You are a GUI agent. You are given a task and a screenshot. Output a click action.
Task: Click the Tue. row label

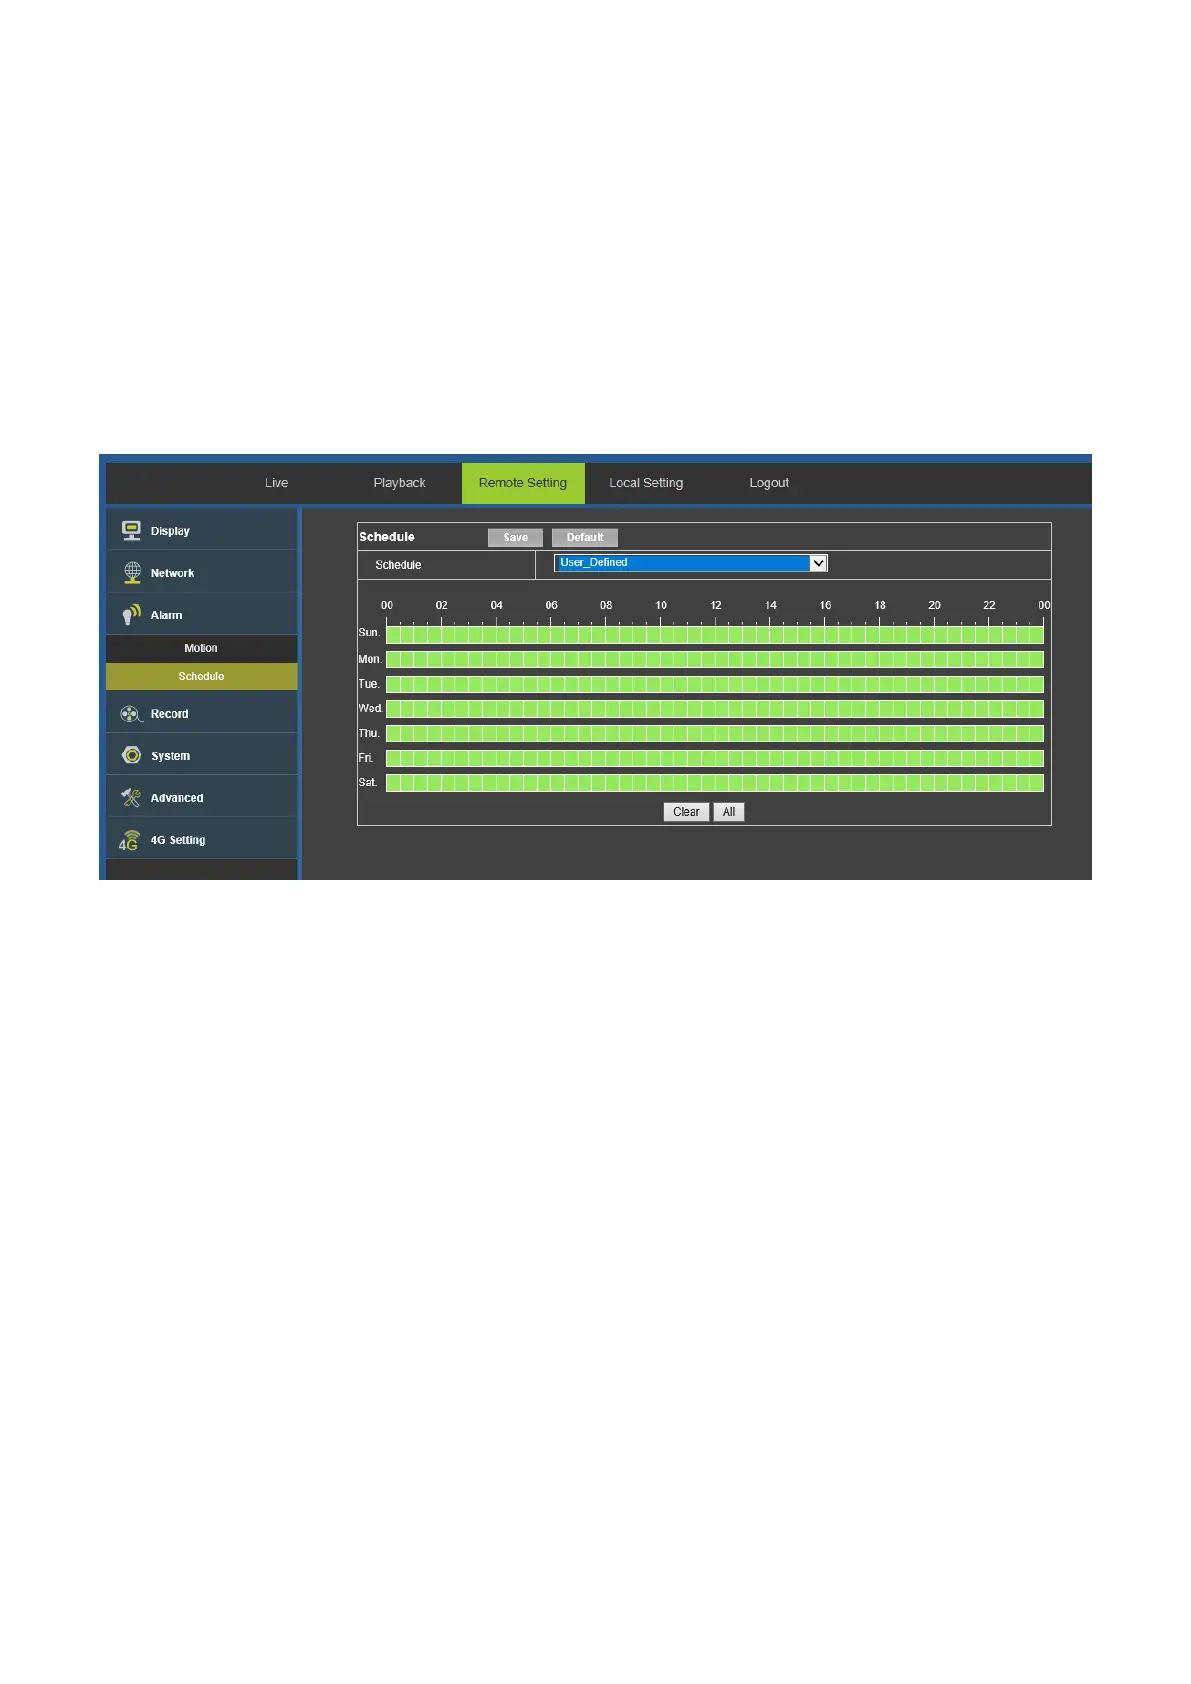pyautogui.click(x=369, y=684)
